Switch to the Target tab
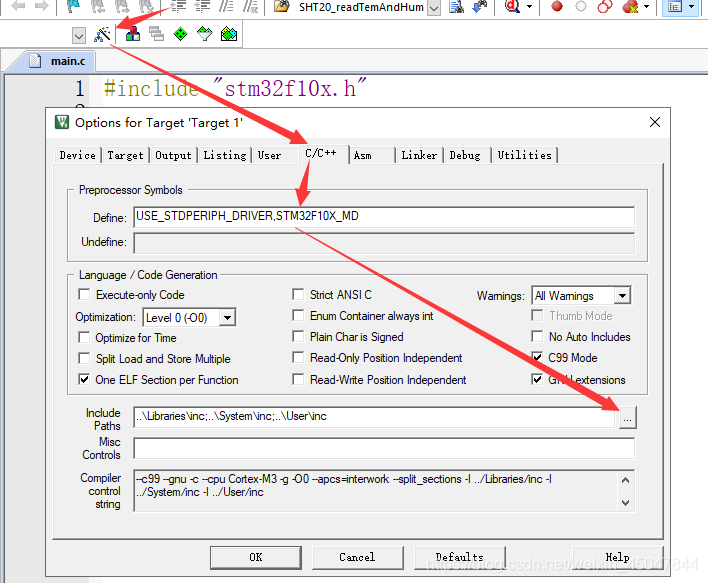708x583 pixels. (125, 155)
